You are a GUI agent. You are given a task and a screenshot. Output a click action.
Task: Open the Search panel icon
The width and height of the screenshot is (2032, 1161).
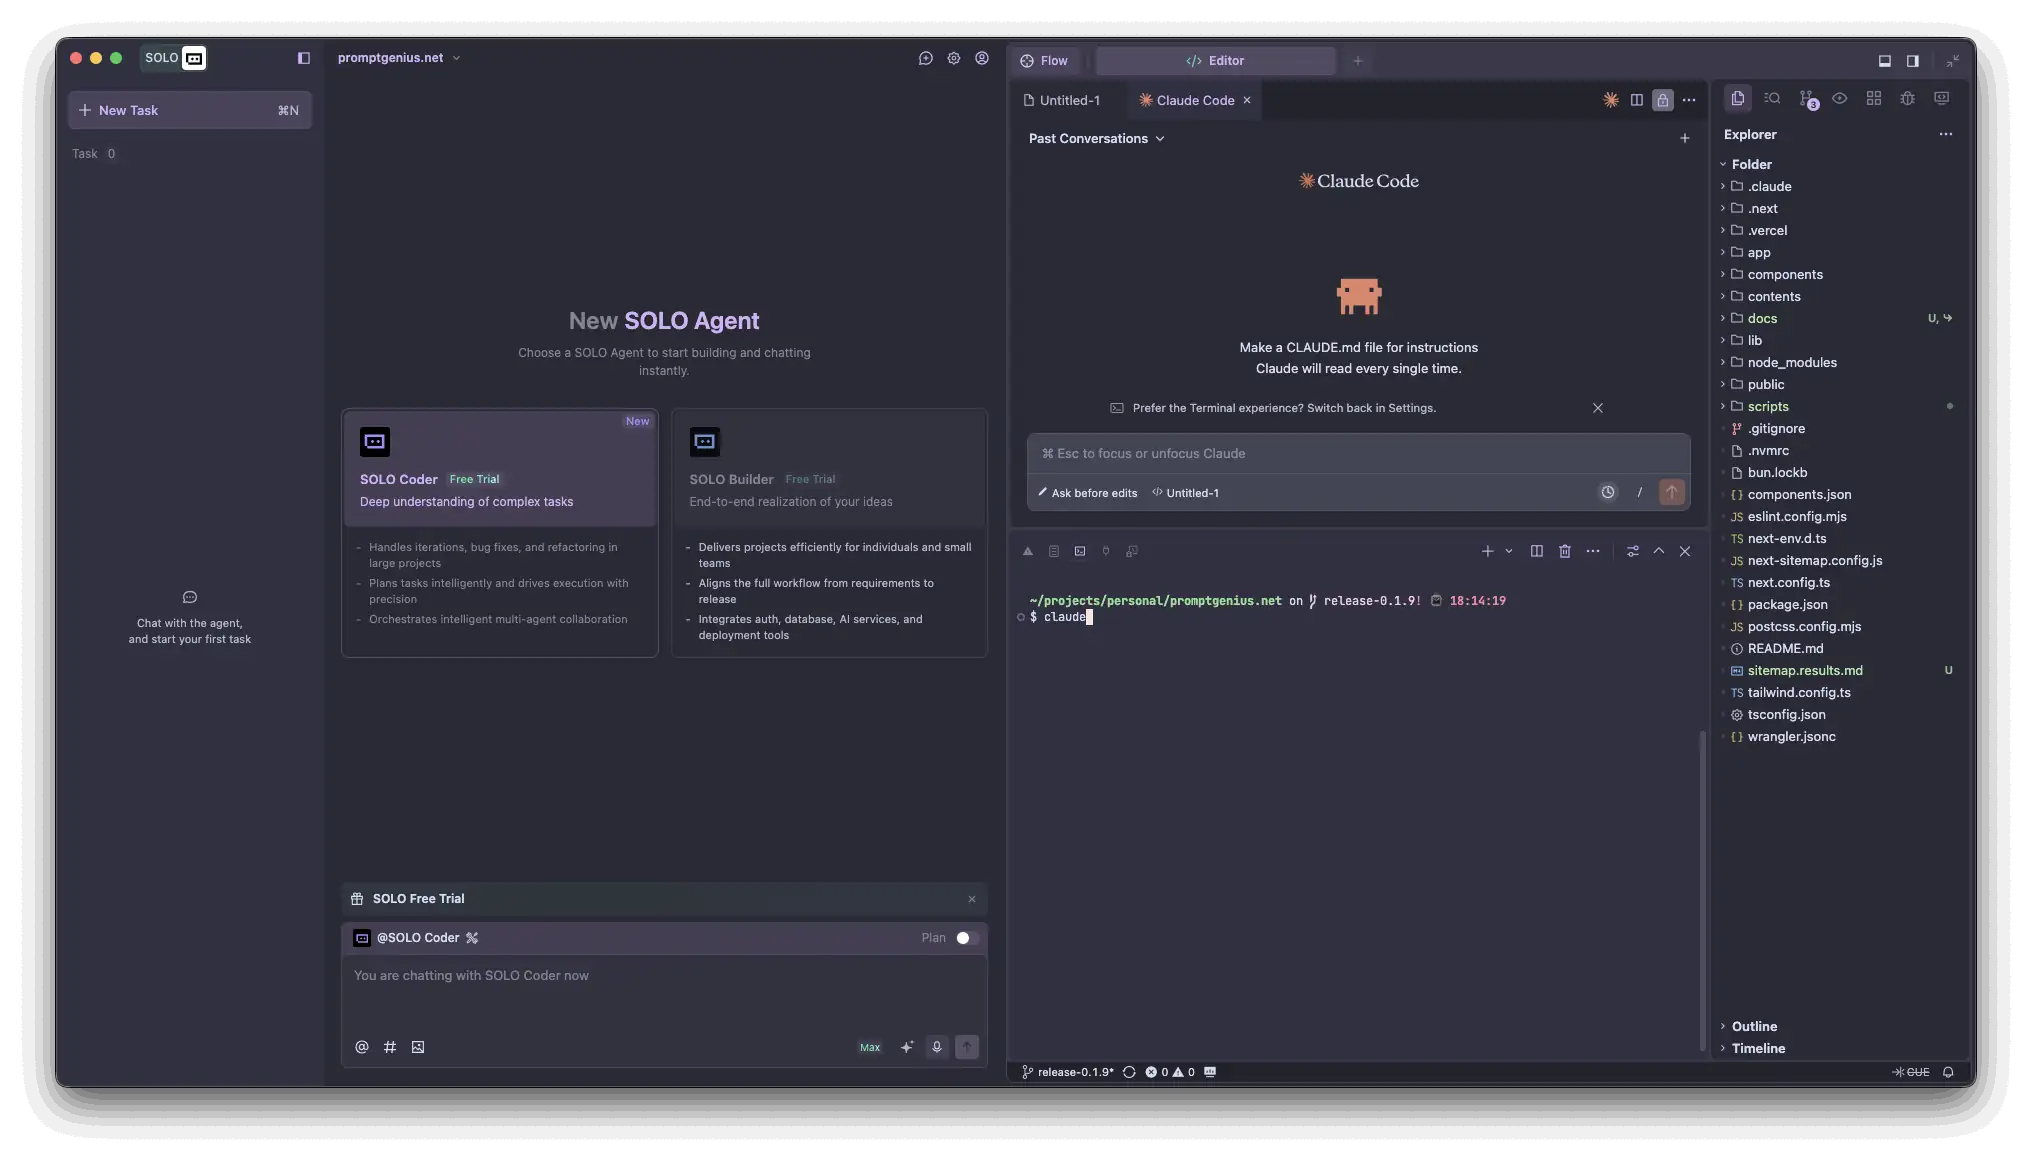pos(1771,98)
